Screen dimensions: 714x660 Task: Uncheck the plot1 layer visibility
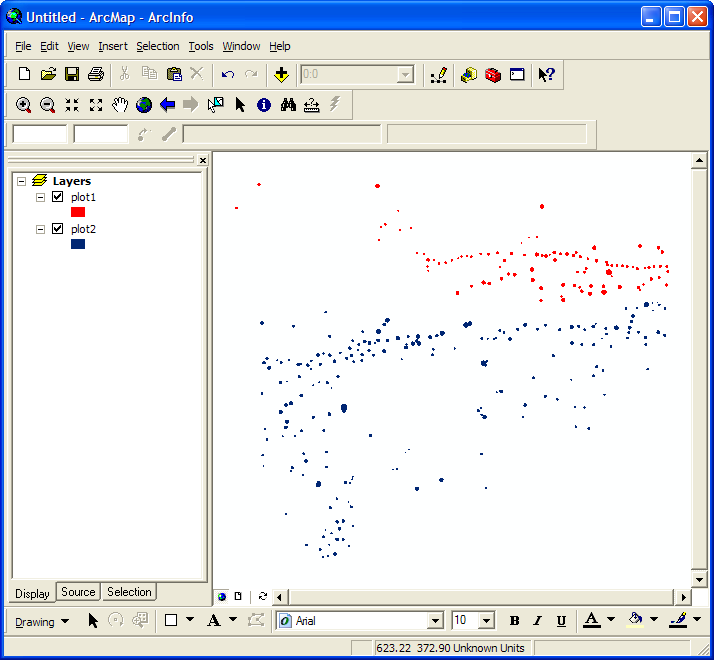[x=57, y=197]
